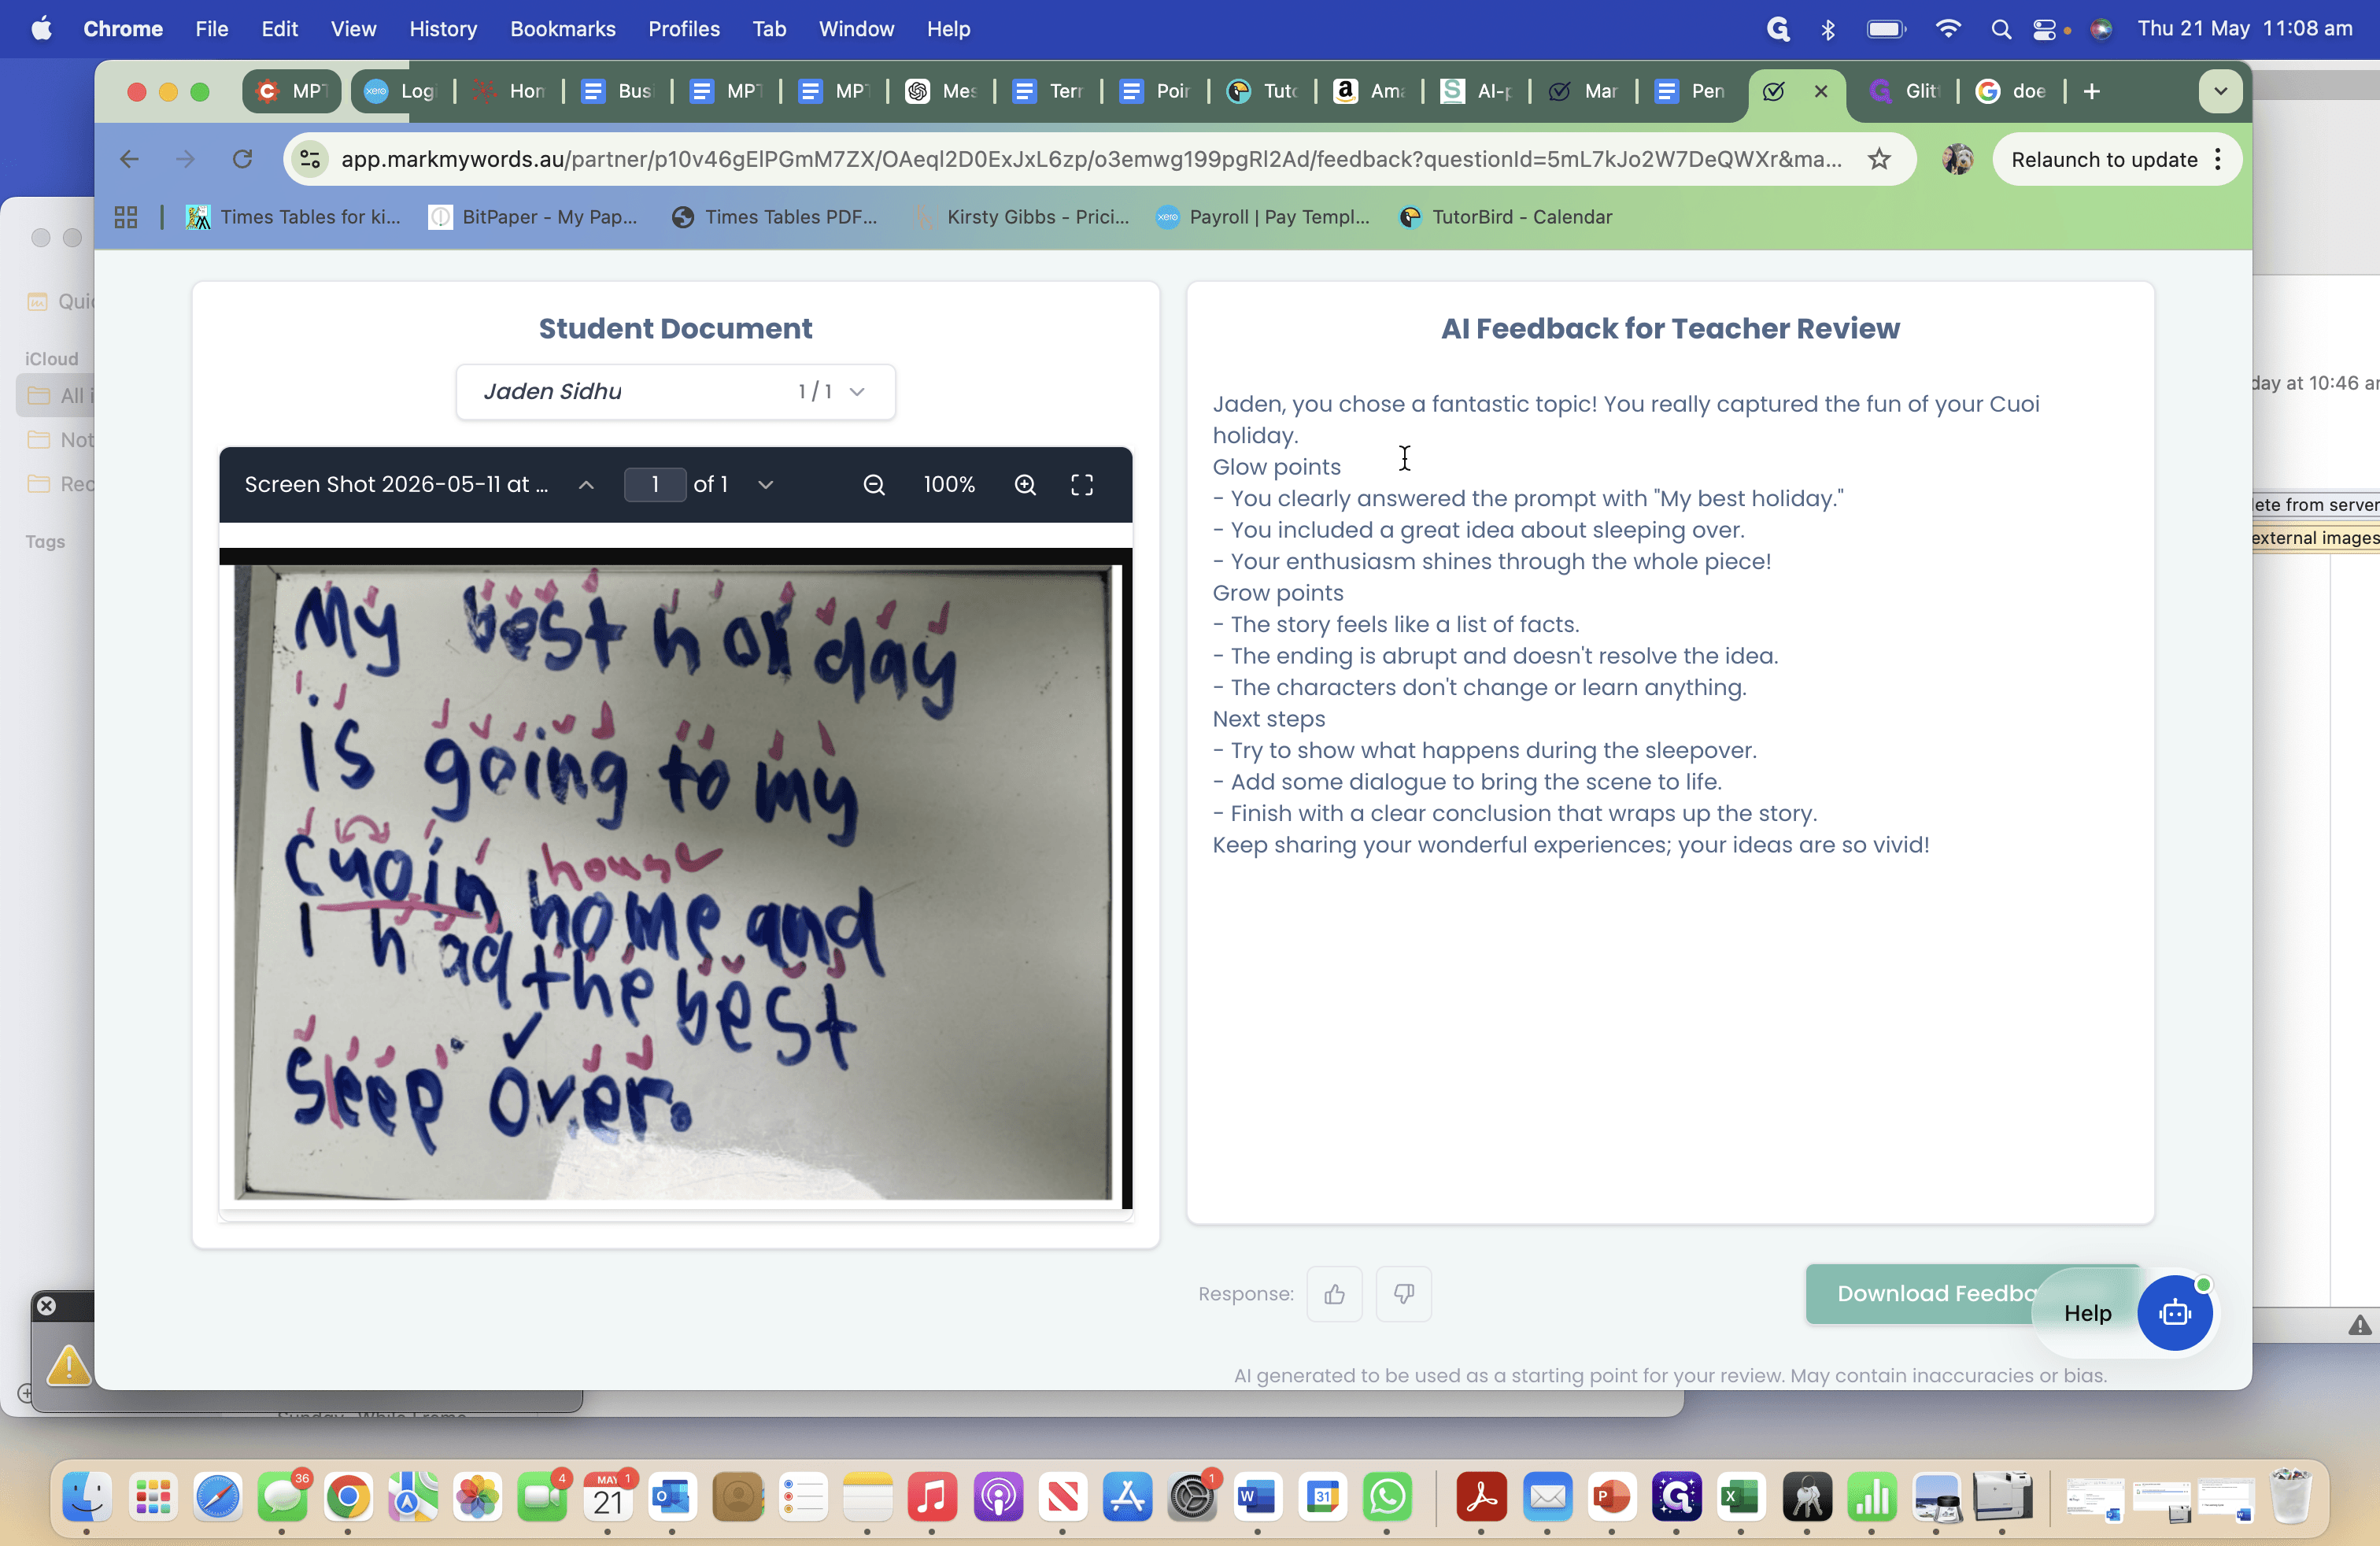Click the page number input field
The image size is (2380, 1546).
654,485
